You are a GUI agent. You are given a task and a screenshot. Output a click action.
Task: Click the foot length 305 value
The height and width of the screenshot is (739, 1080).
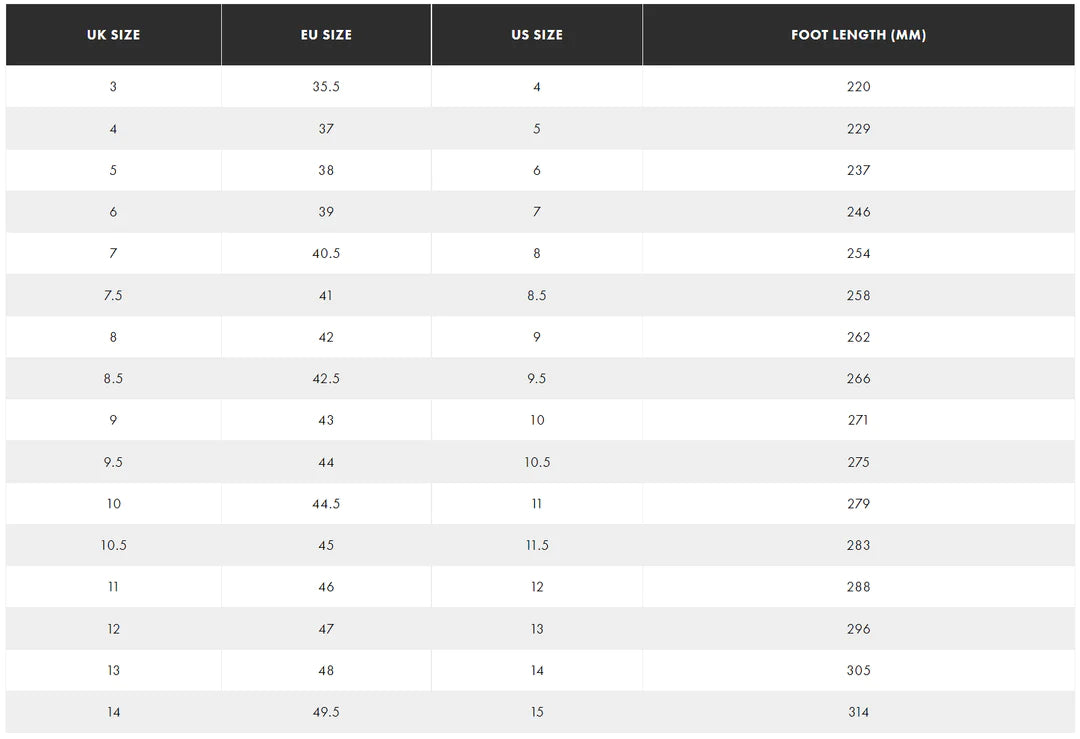click(x=858, y=671)
